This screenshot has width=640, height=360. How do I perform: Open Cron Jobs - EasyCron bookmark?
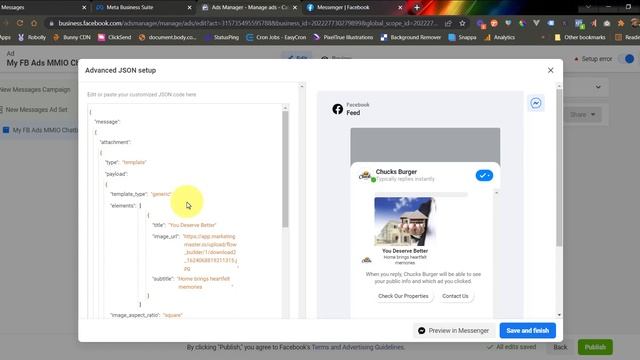click(x=276, y=37)
